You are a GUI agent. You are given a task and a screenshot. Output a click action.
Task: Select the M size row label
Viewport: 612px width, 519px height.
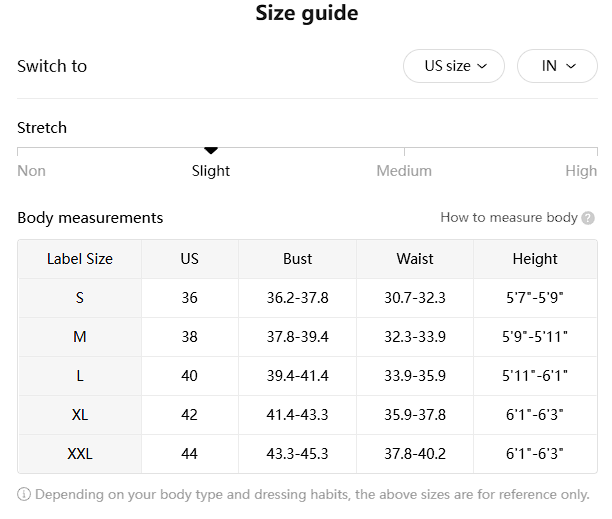click(80, 336)
